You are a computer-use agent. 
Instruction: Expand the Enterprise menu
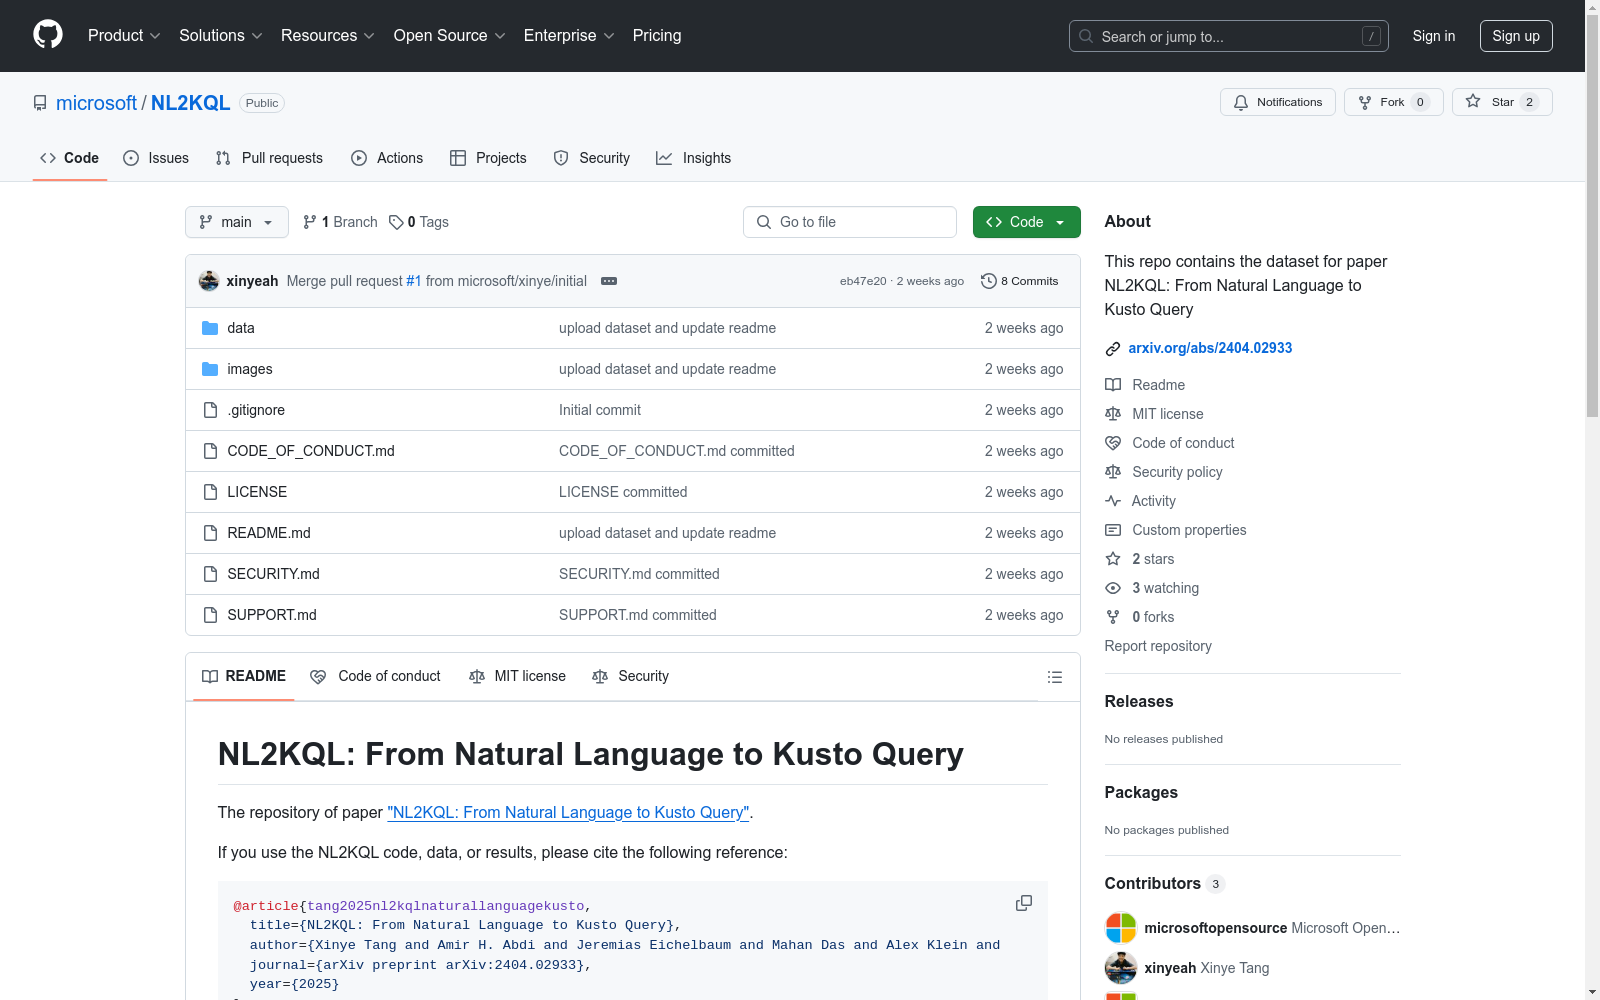569,35
